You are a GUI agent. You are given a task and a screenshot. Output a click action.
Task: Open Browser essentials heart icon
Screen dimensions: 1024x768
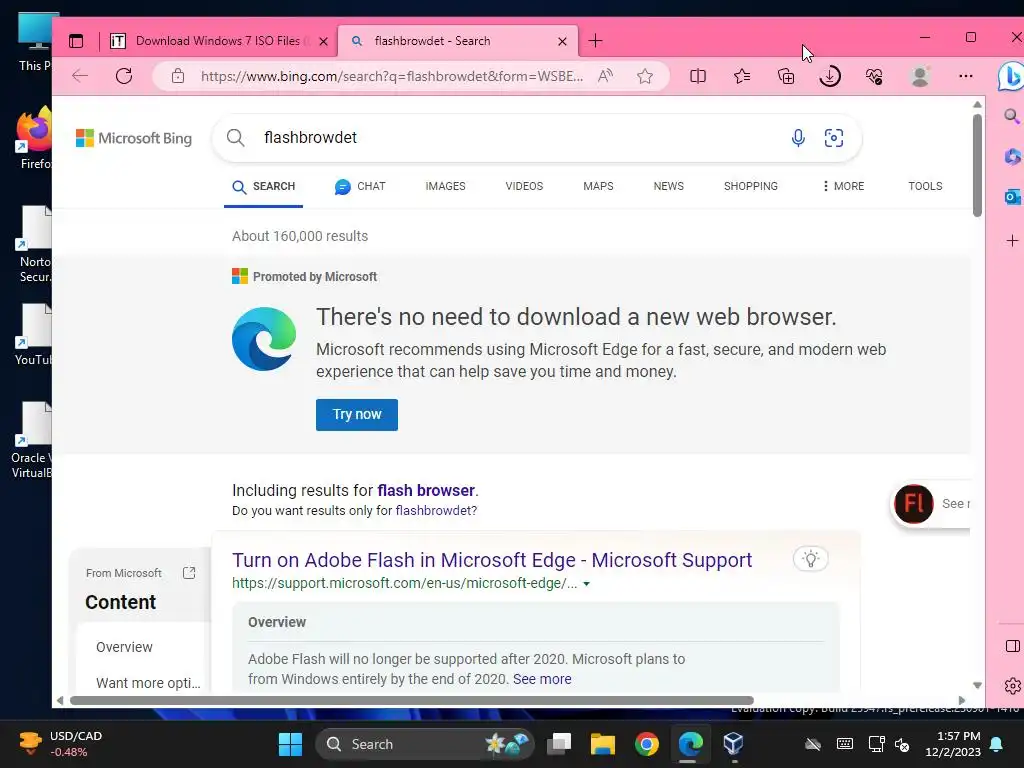(874, 76)
